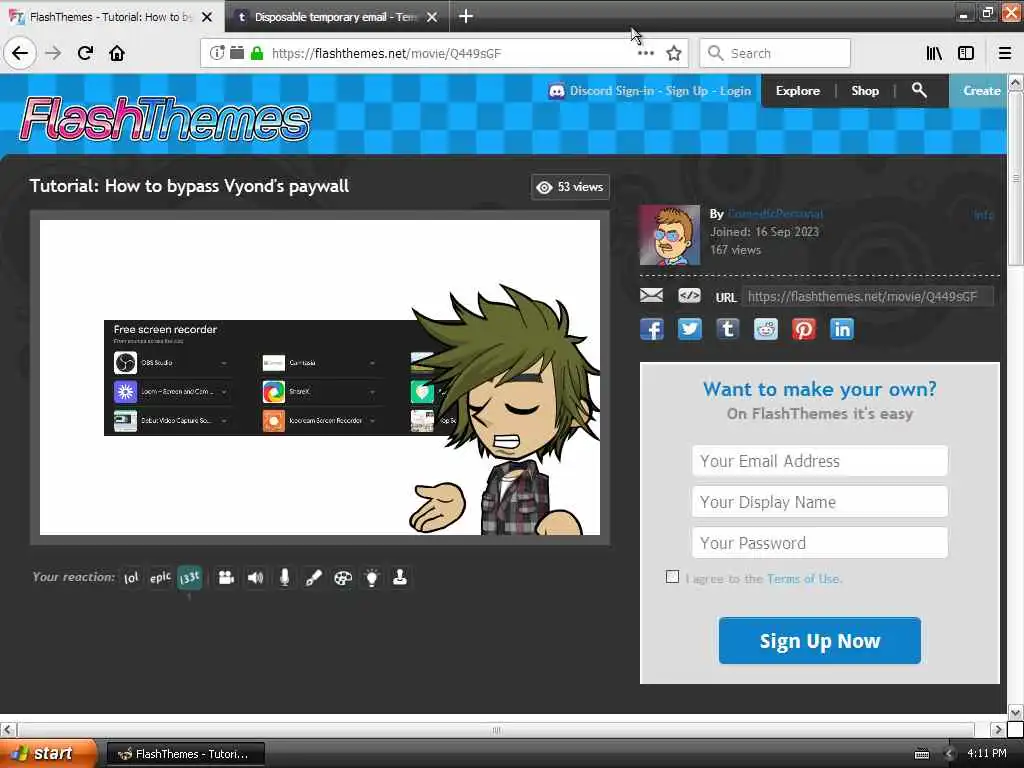This screenshot has width=1024, height=768.
Task: Toggle the highlighted 'l33t' reaction
Action: point(189,577)
